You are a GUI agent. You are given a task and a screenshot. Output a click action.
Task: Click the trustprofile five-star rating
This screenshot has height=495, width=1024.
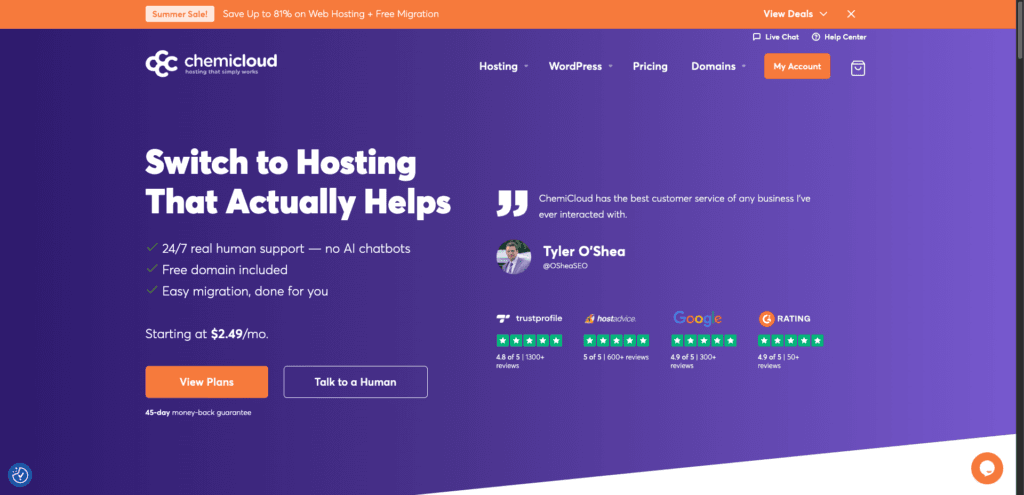point(529,340)
